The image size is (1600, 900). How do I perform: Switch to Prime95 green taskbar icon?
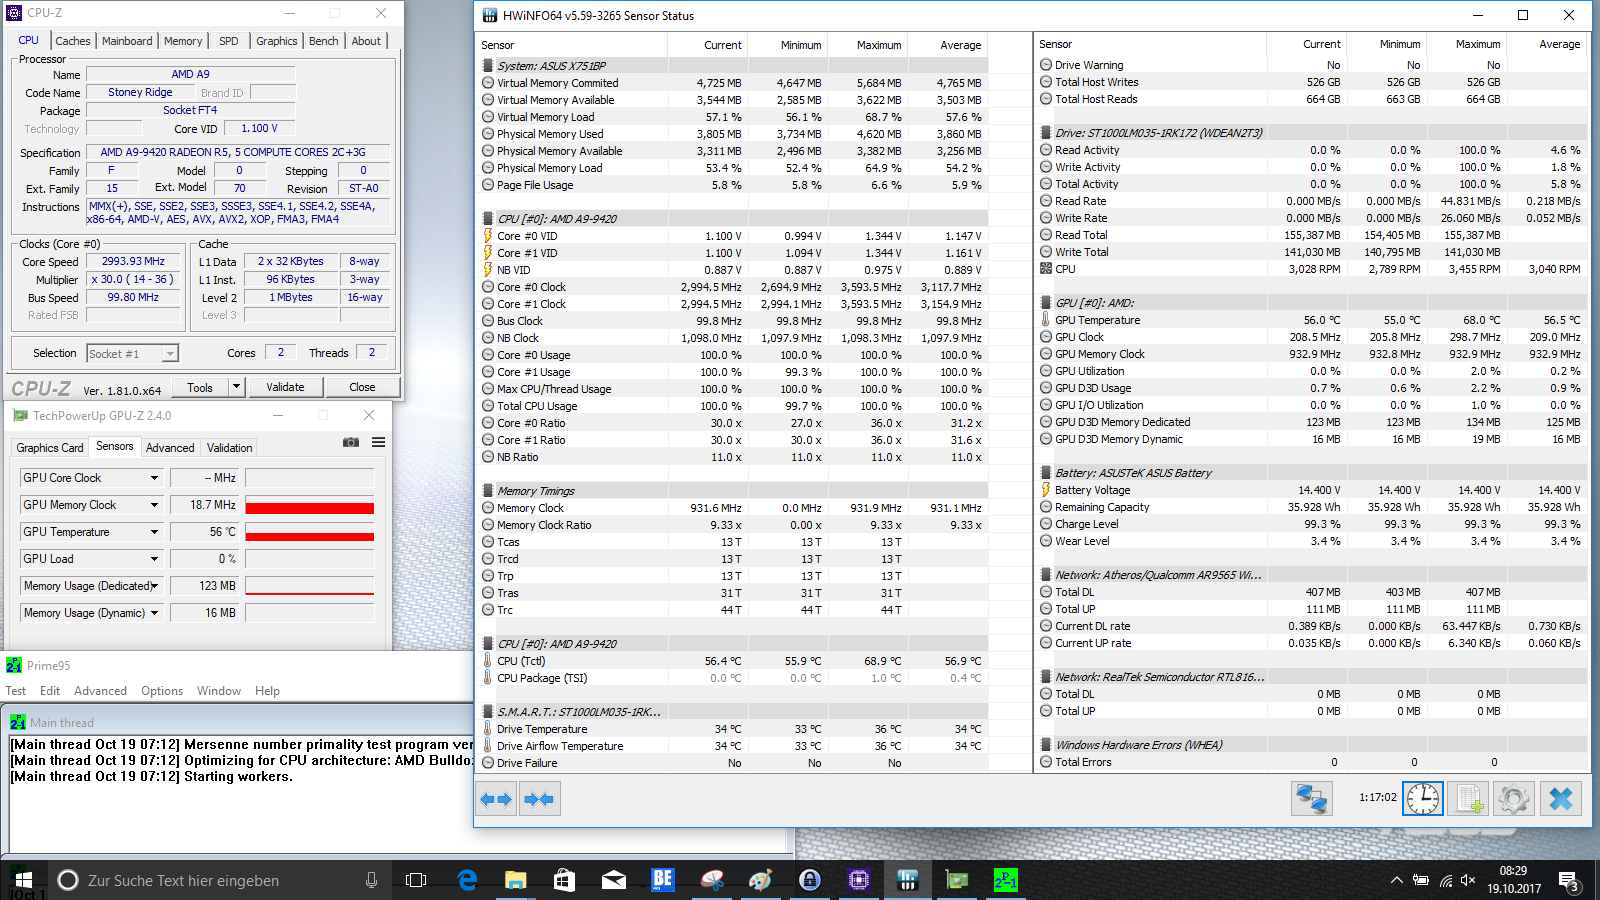pos(1005,880)
